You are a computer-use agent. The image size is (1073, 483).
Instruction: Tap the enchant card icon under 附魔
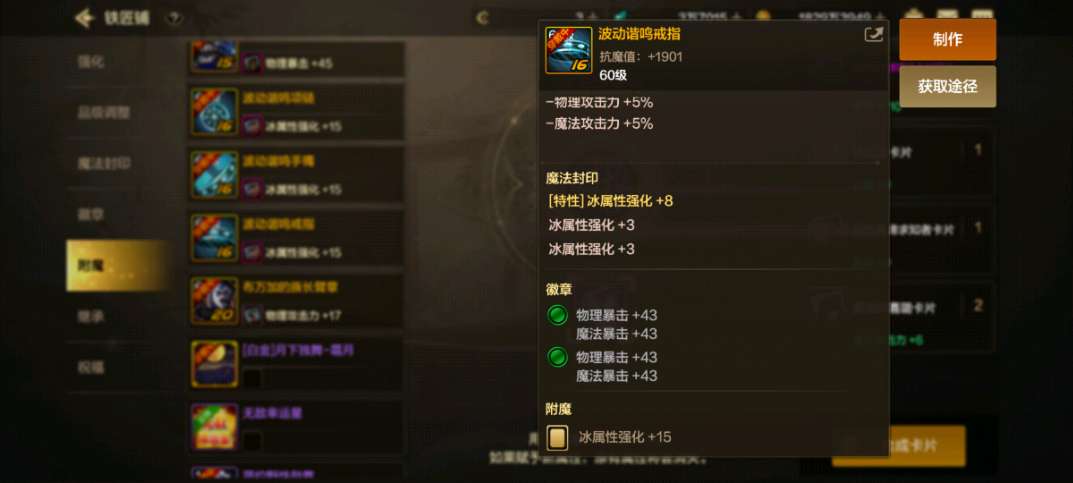558,437
